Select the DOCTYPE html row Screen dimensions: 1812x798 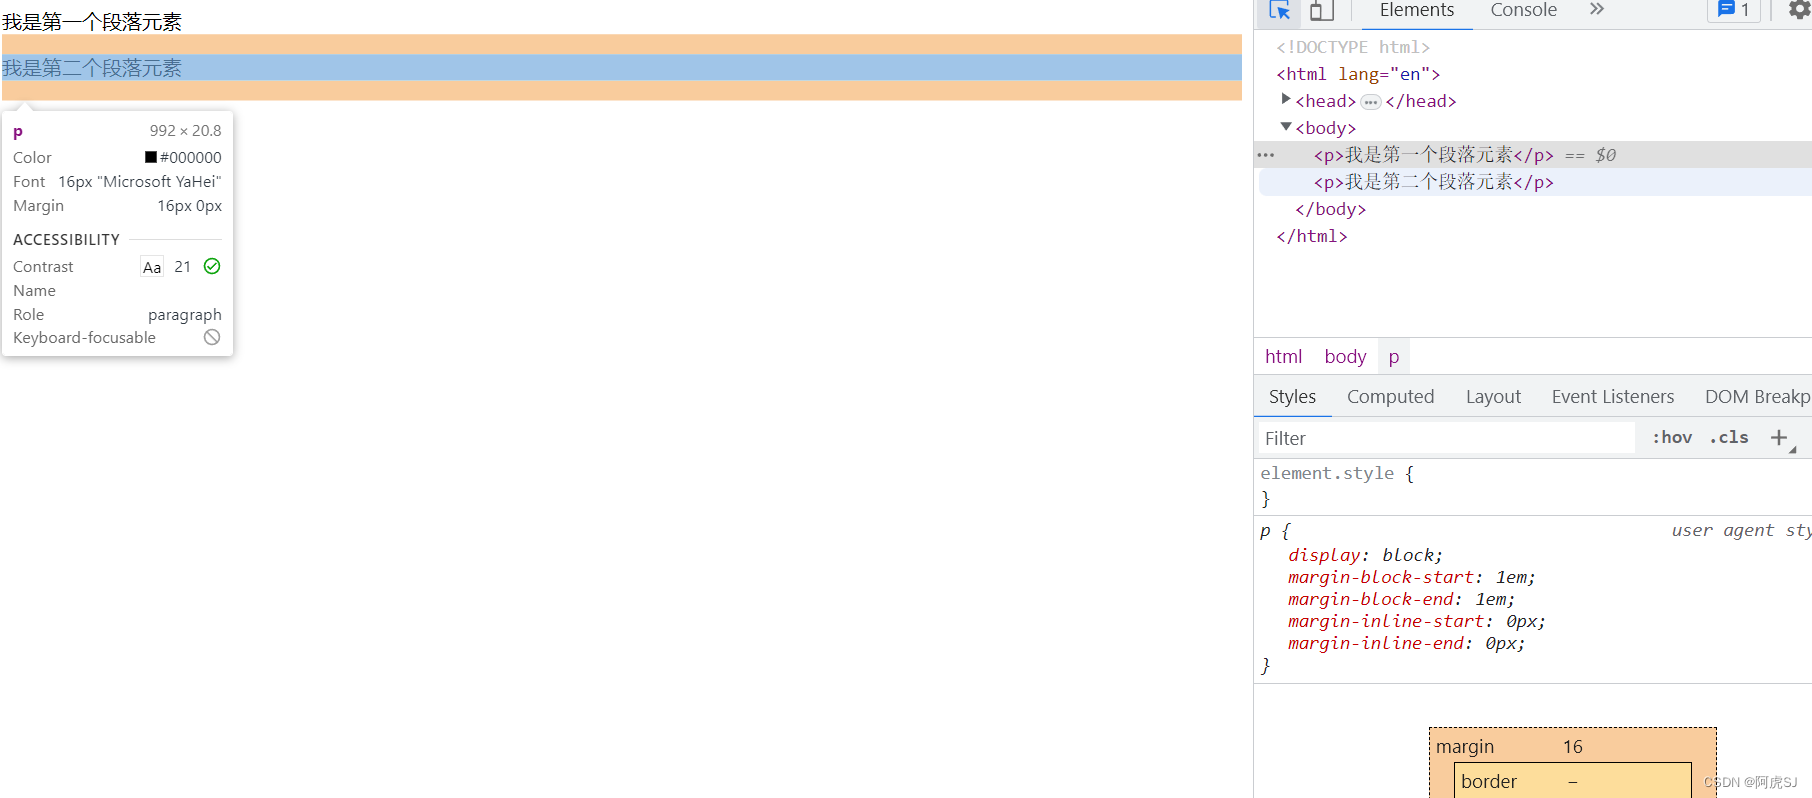(1352, 47)
